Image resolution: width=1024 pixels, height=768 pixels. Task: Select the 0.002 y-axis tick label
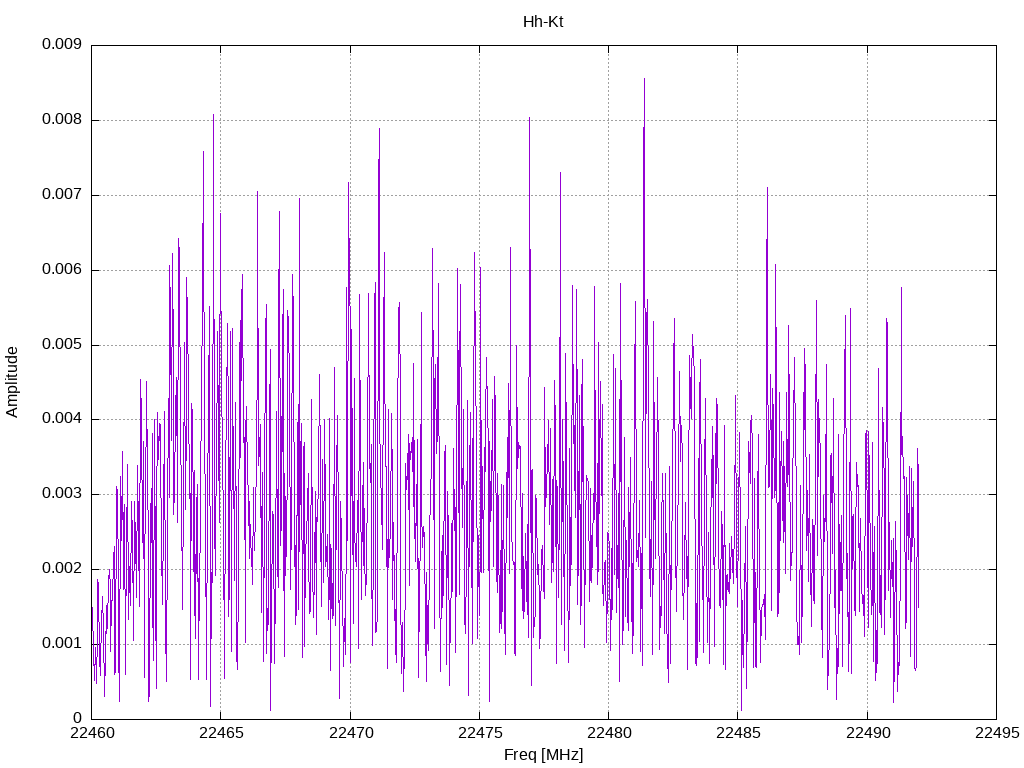(62, 568)
